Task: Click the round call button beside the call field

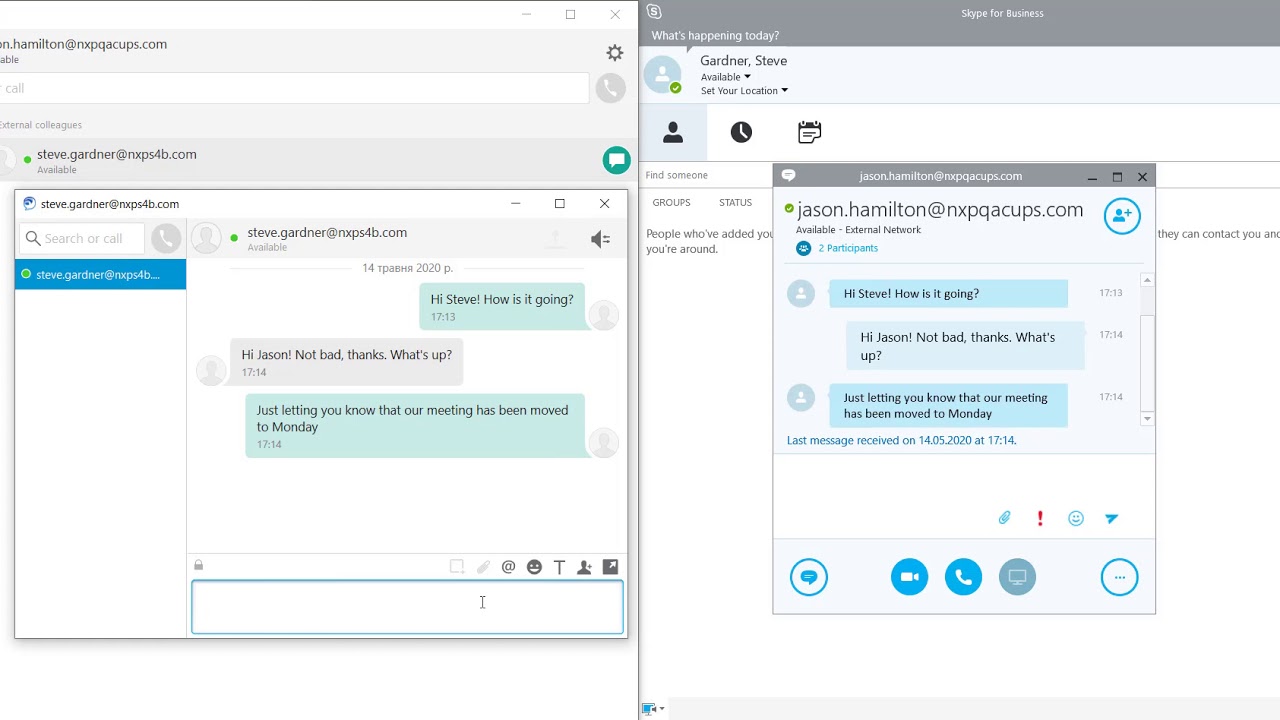Action: (610, 88)
